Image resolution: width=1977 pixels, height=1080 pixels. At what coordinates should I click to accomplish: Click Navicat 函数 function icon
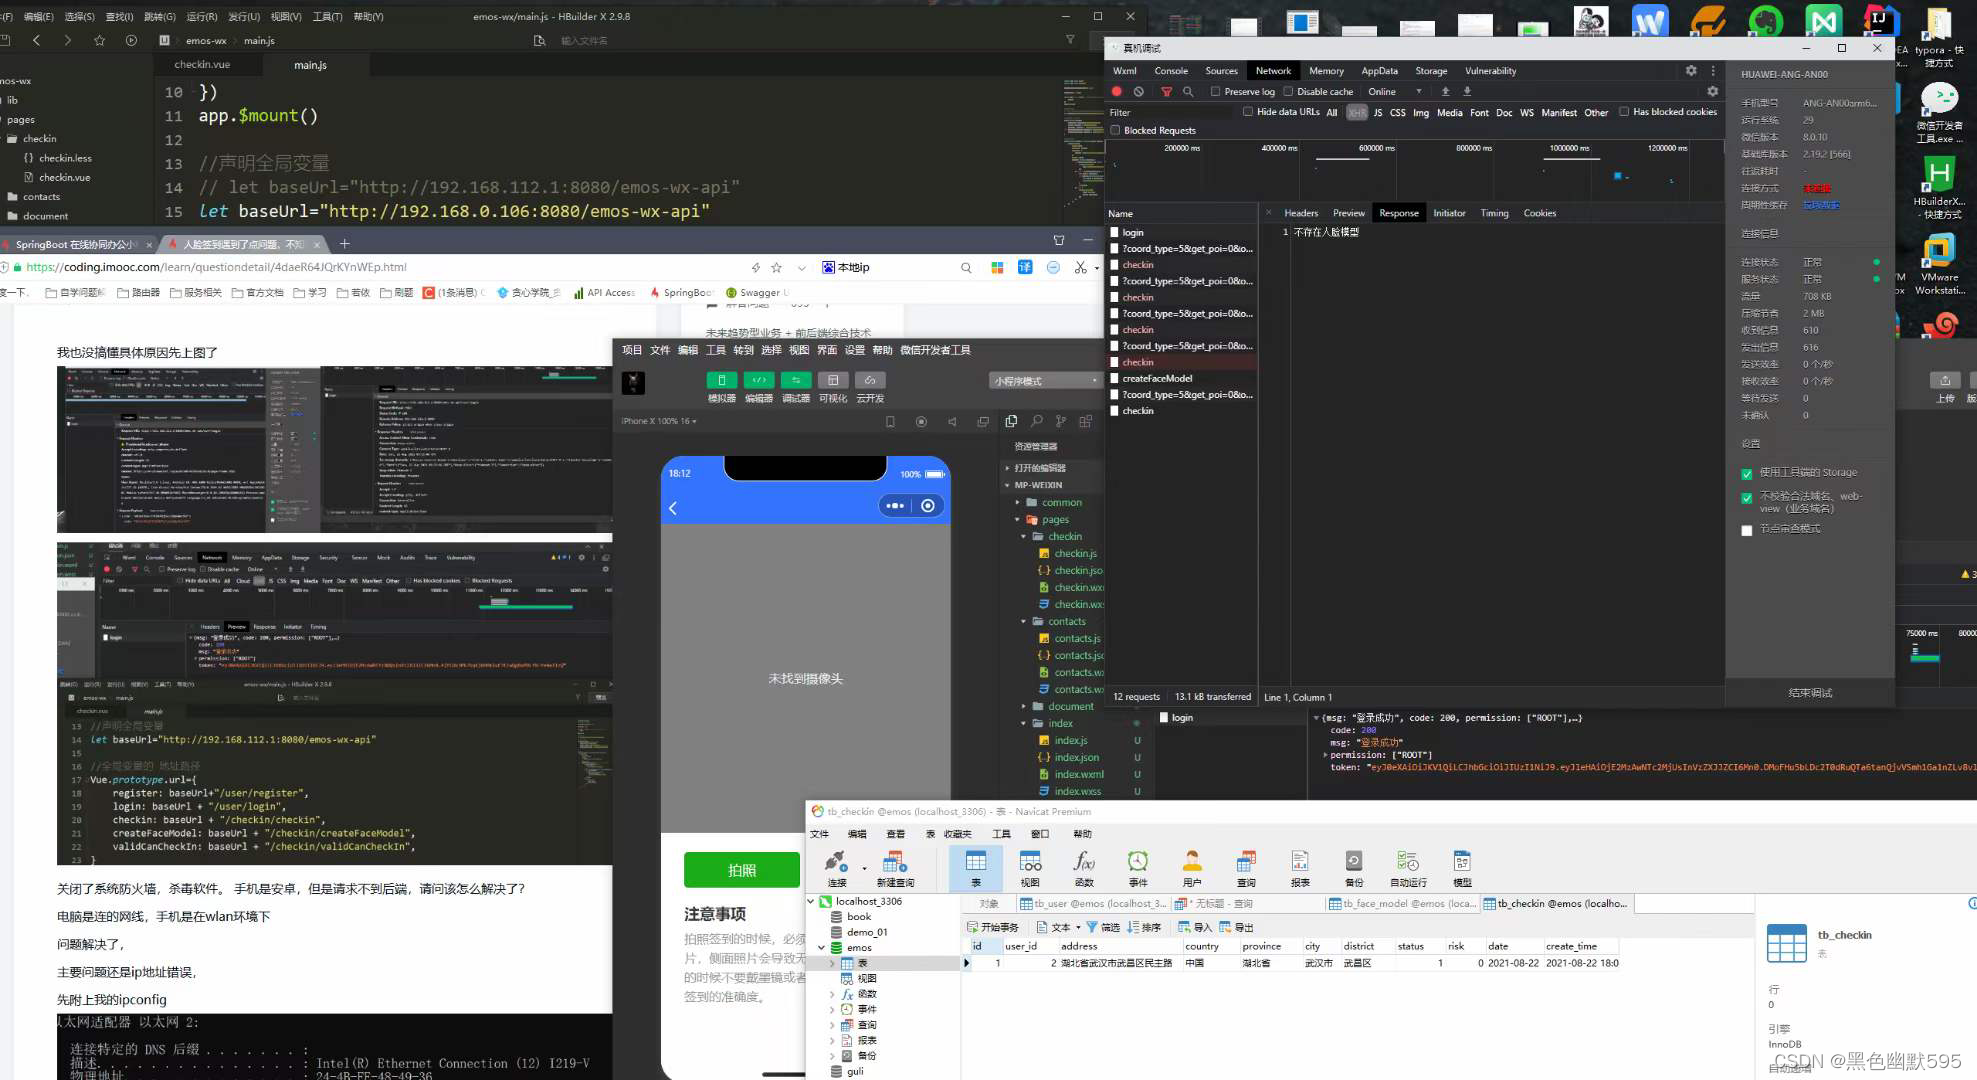point(1084,867)
